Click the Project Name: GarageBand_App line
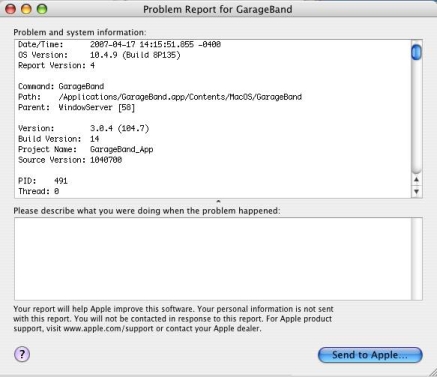This screenshot has width=437, height=377. [86, 149]
